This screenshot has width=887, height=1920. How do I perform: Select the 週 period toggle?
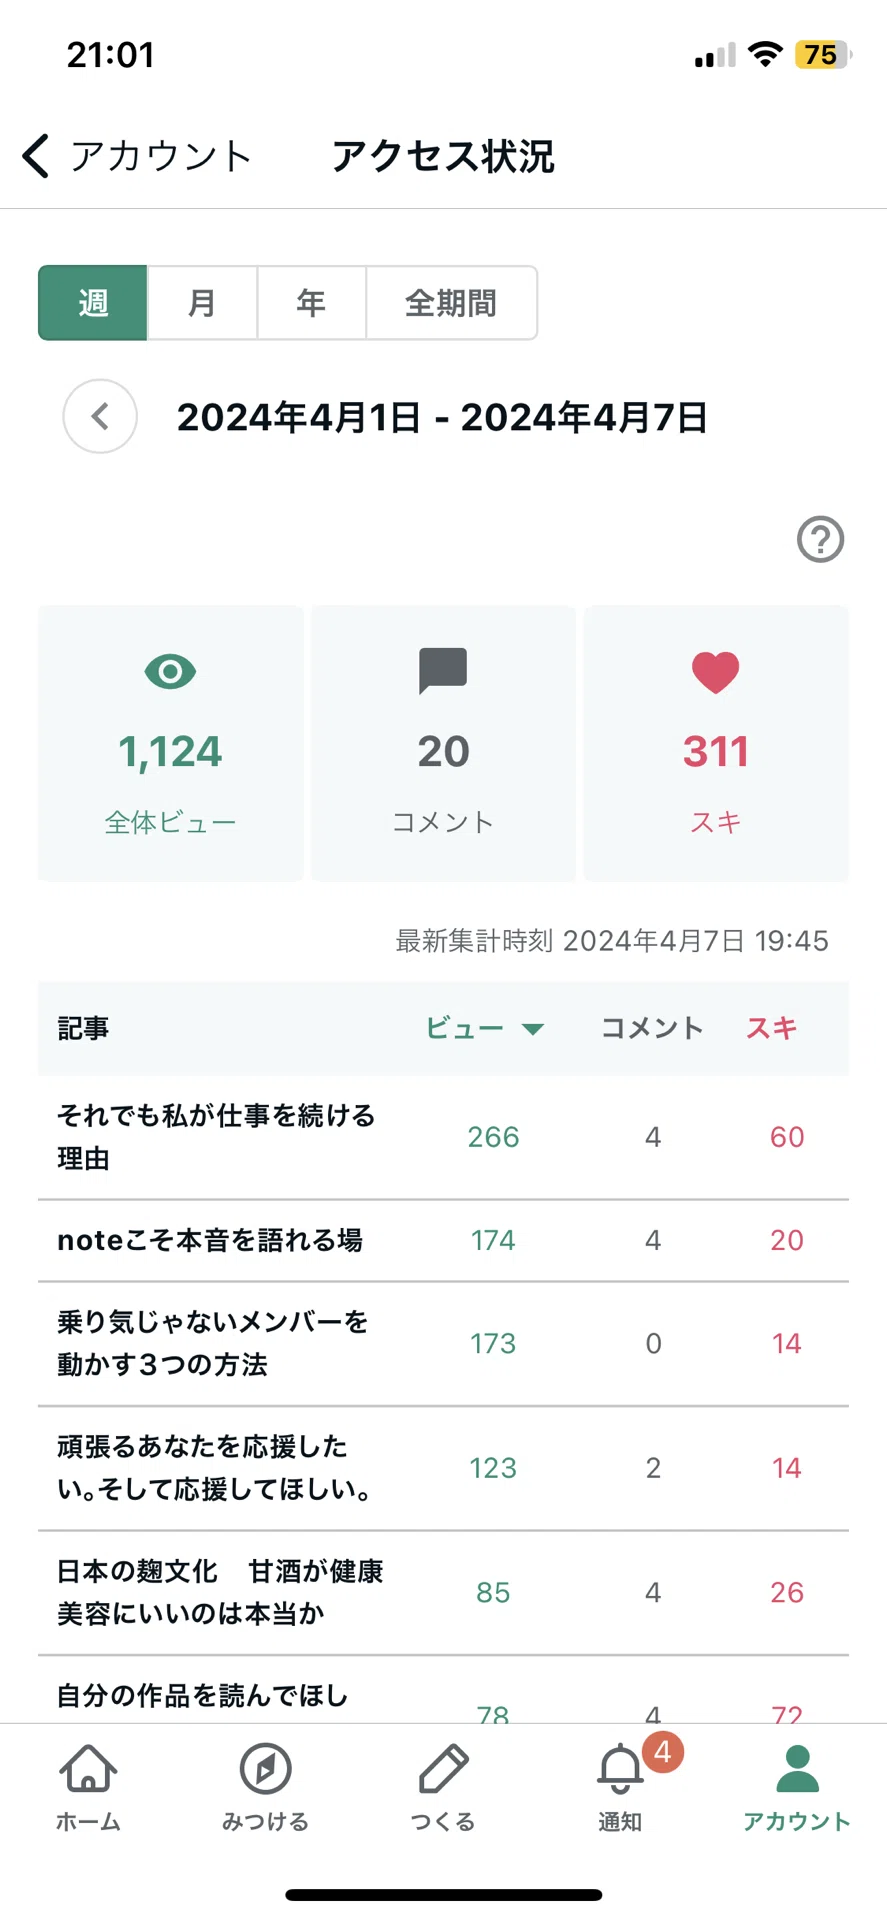[x=93, y=303]
